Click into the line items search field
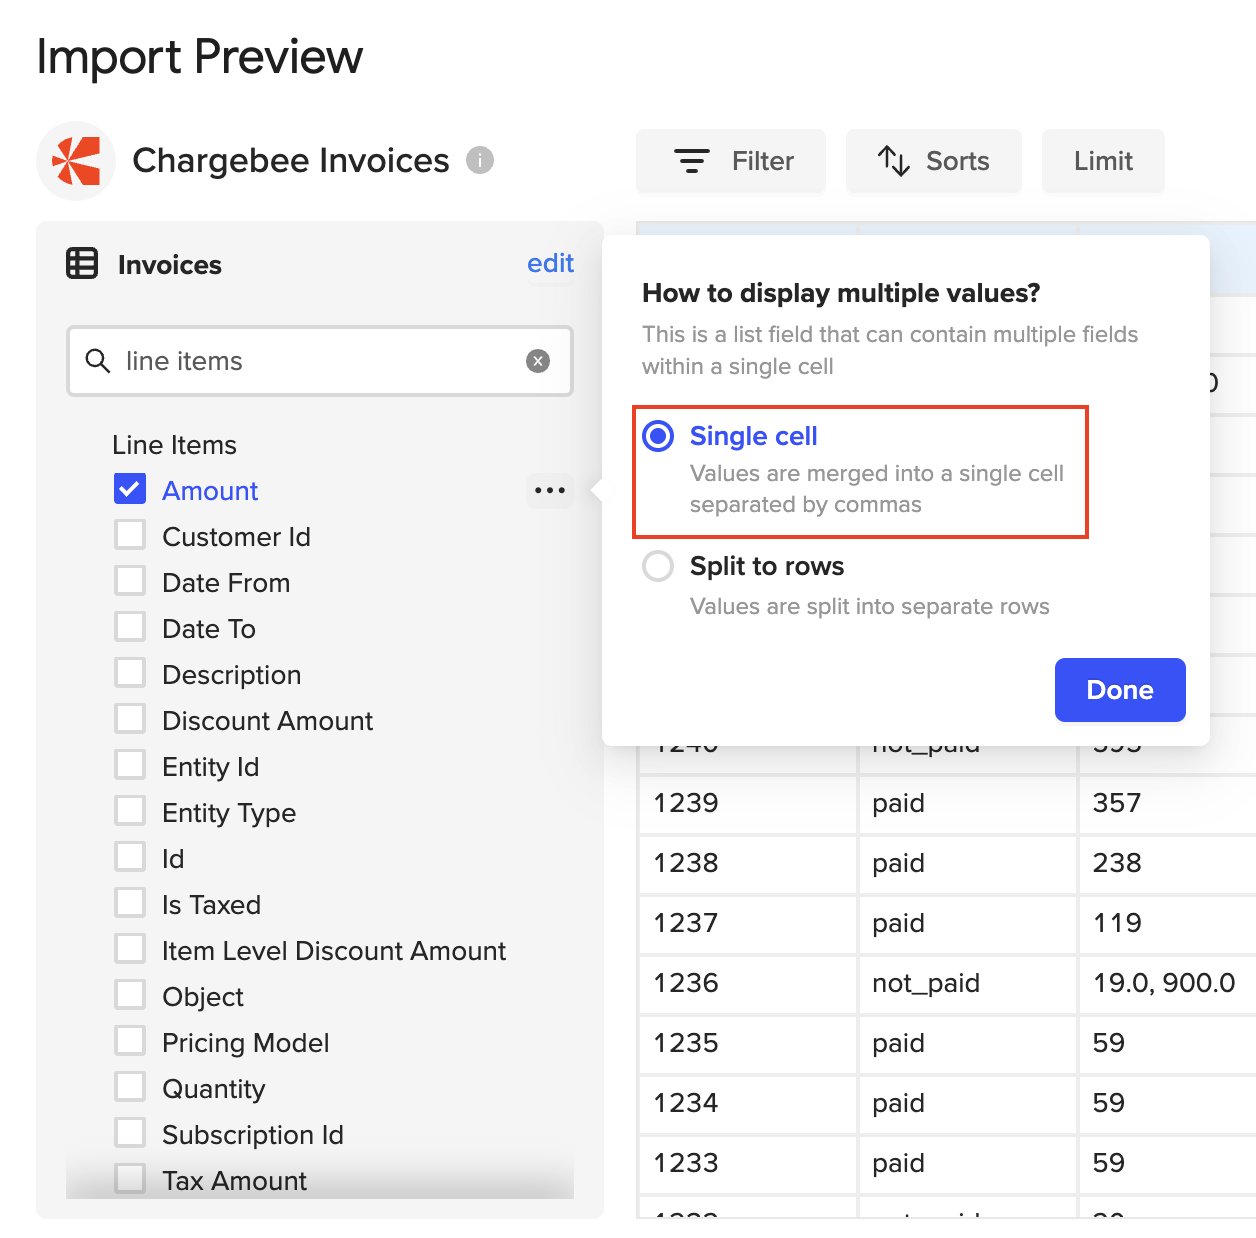This screenshot has height=1238, width=1256. click(320, 361)
